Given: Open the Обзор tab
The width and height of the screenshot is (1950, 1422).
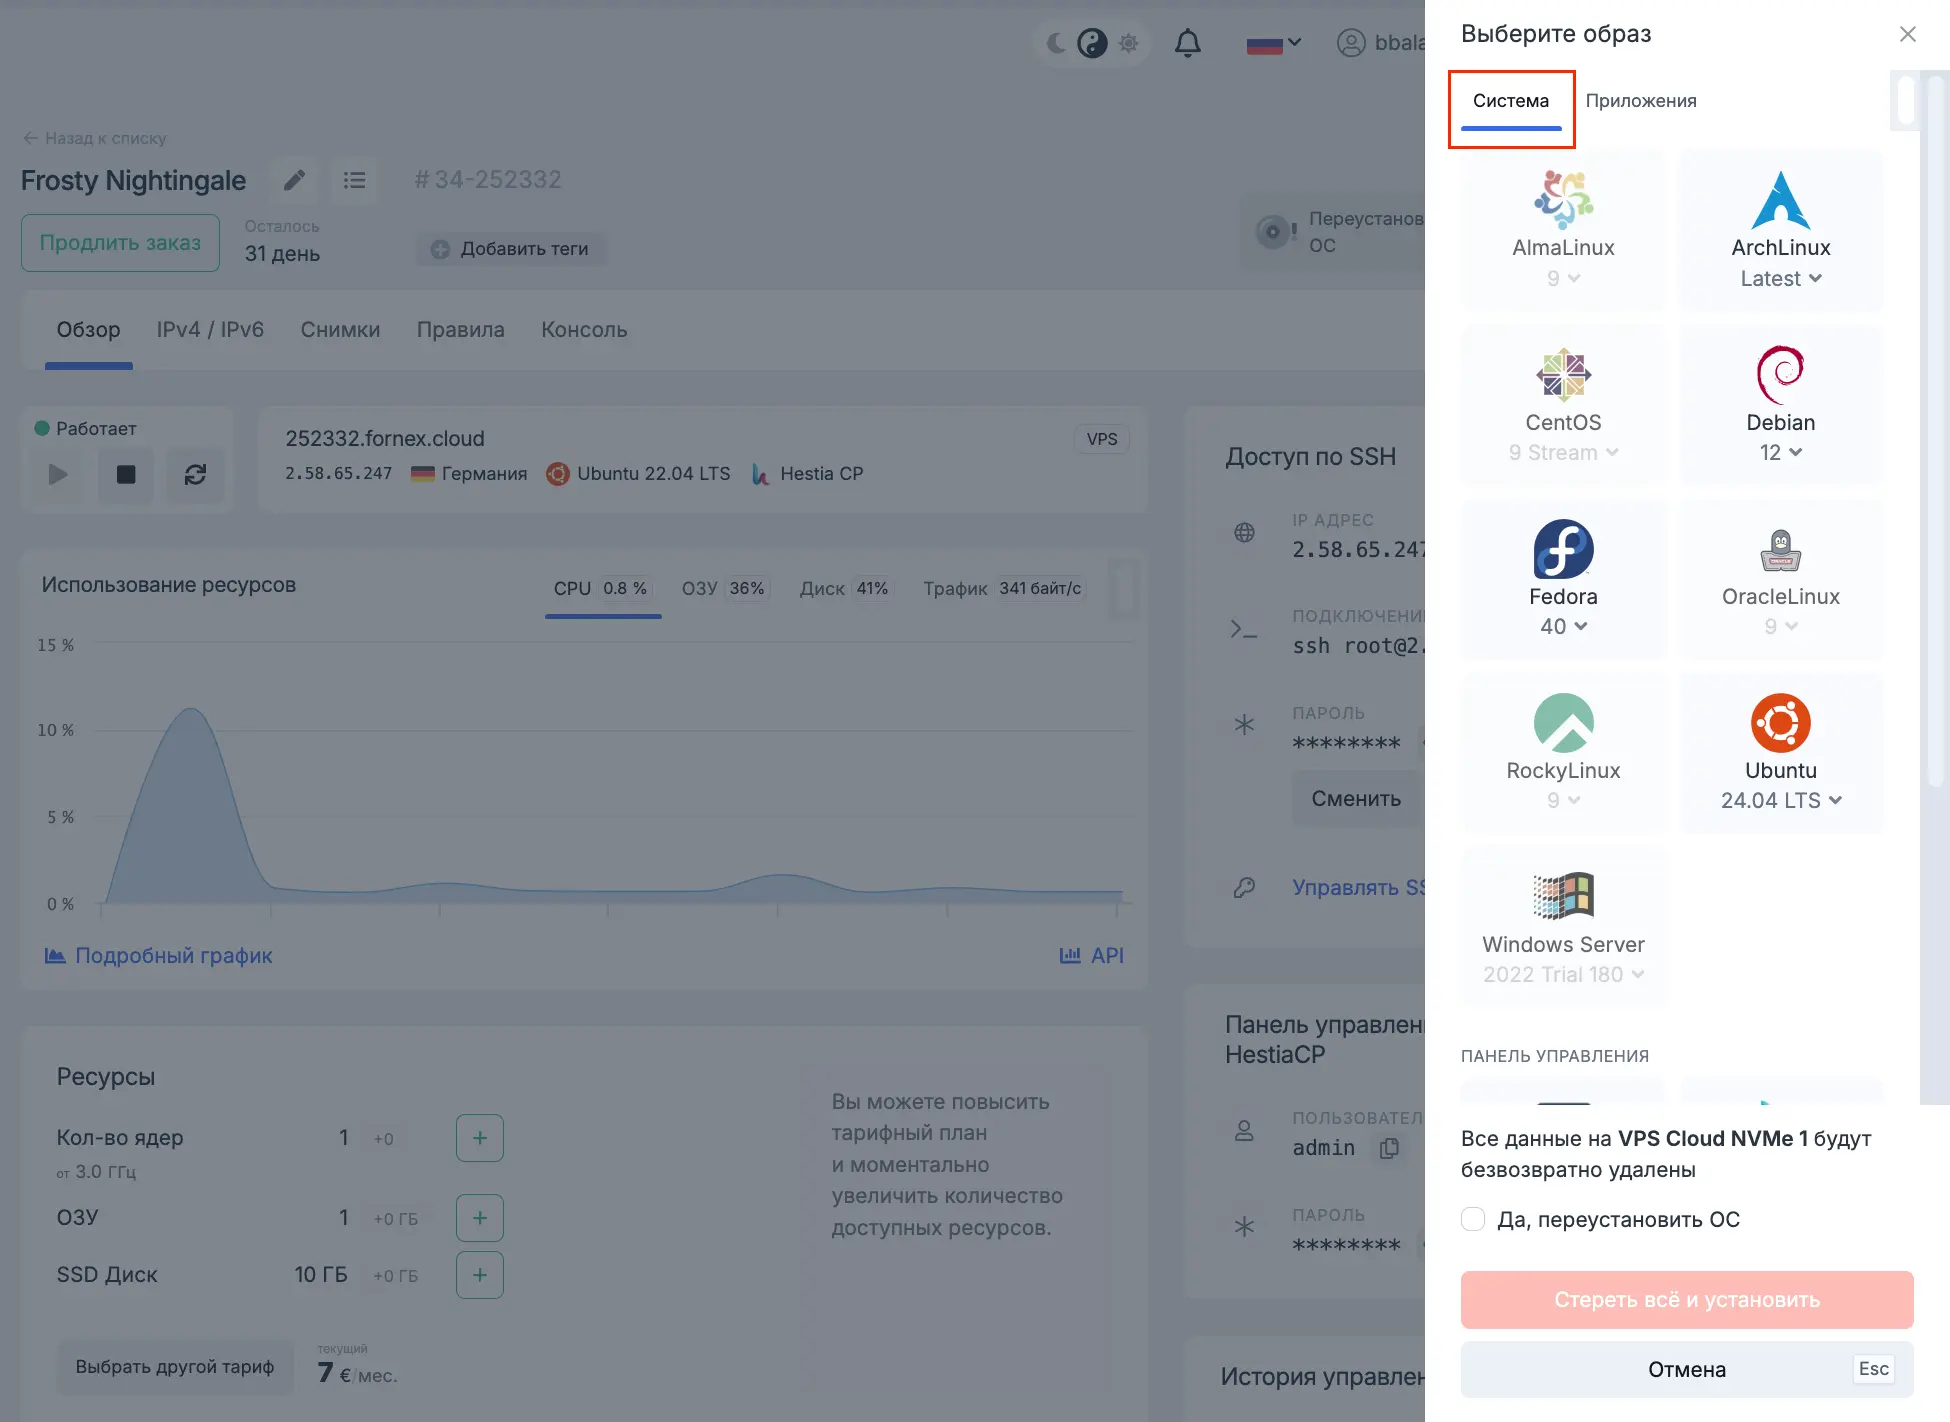Looking at the screenshot, I should [x=88, y=330].
